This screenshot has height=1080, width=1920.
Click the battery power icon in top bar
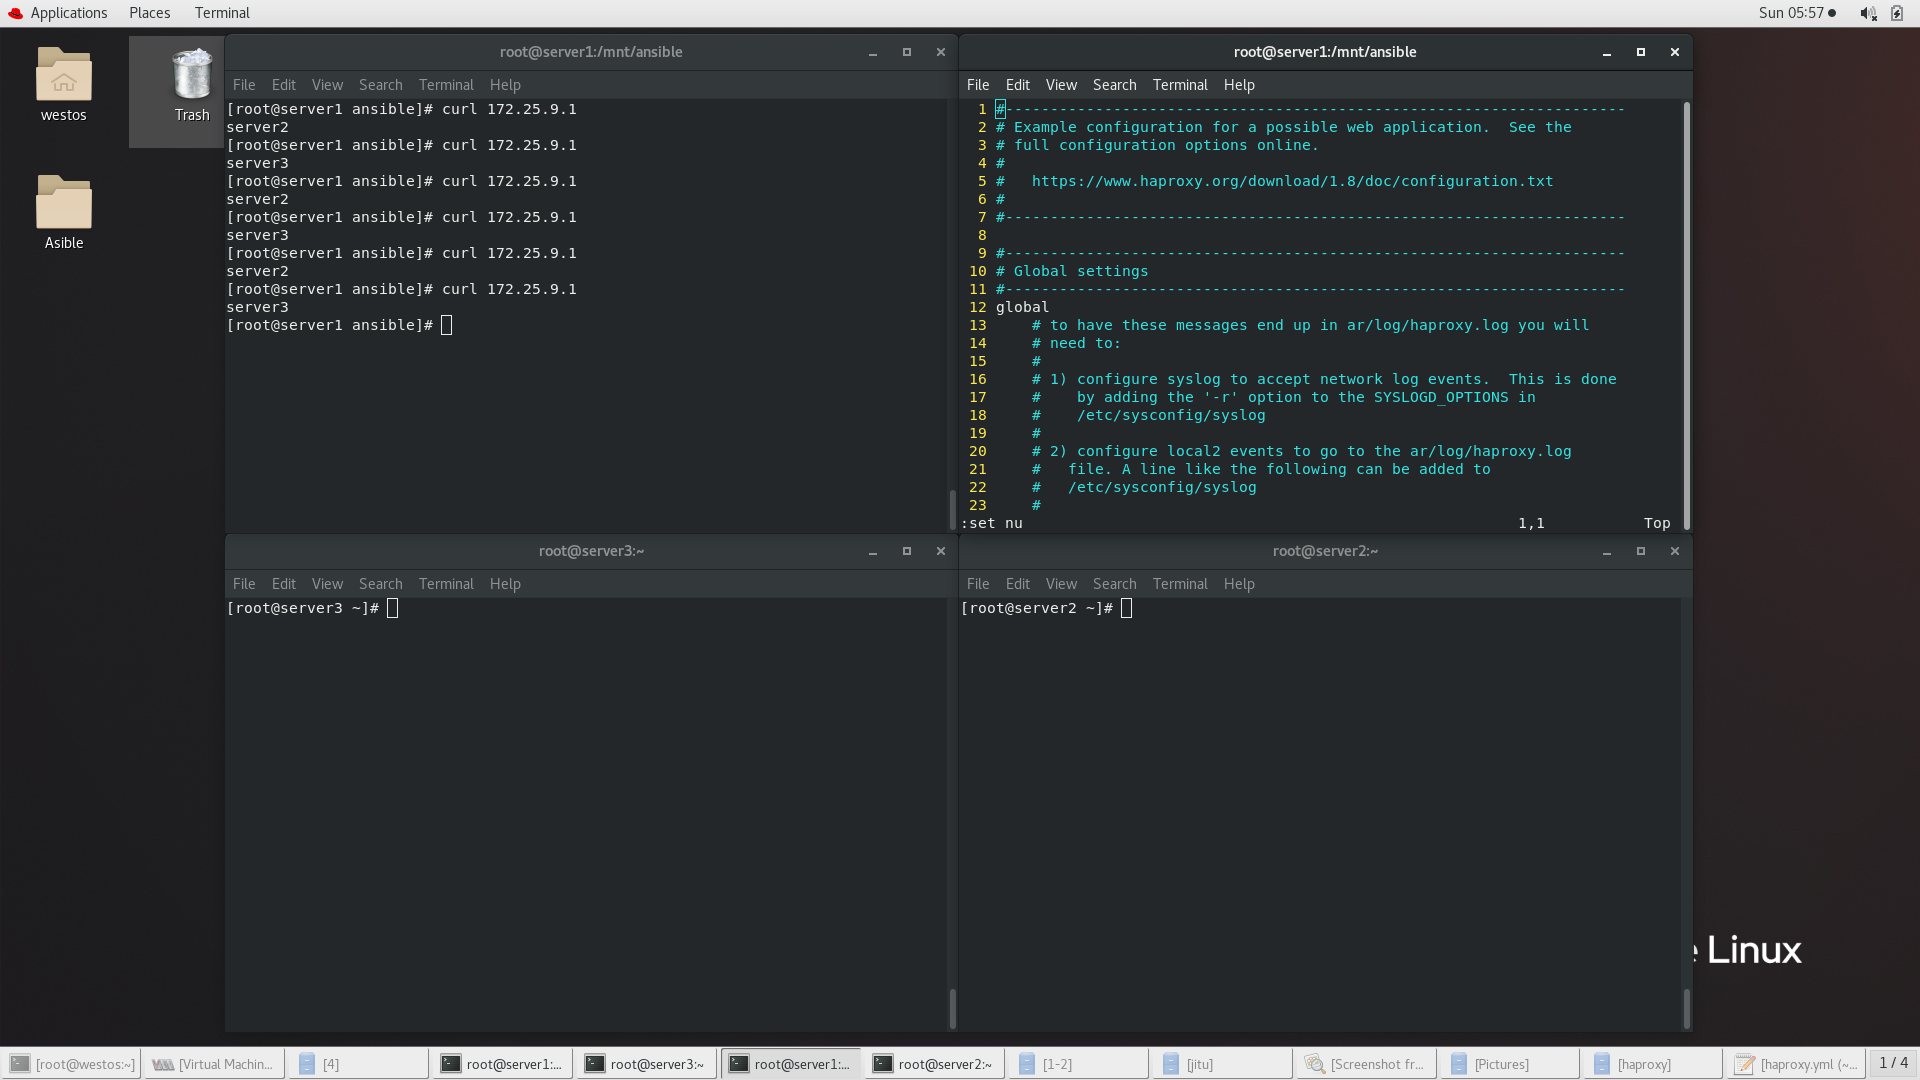pyautogui.click(x=1897, y=13)
